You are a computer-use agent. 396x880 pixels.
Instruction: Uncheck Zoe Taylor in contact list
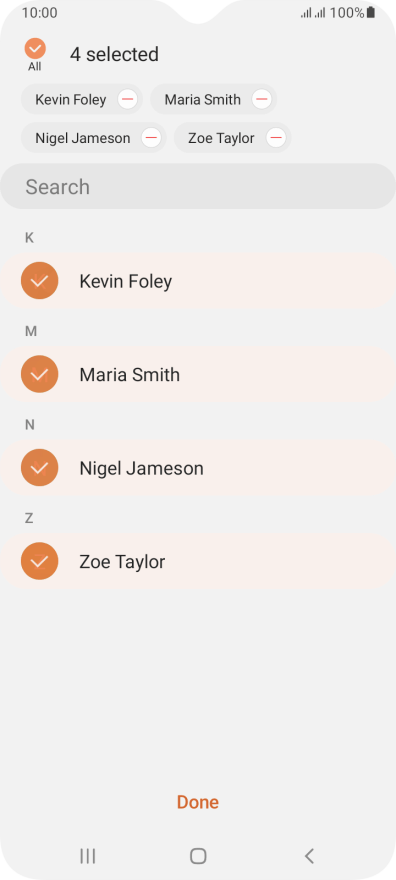[x=39, y=561]
